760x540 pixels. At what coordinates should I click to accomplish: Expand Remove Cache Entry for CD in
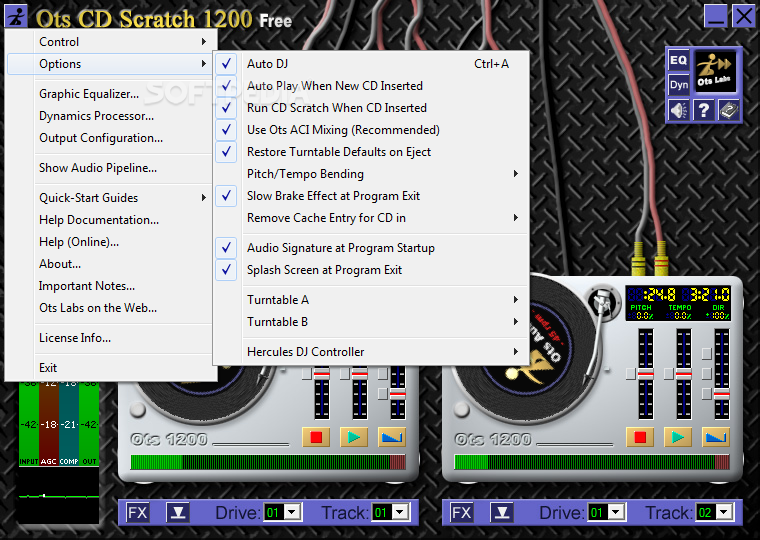coord(371,218)
